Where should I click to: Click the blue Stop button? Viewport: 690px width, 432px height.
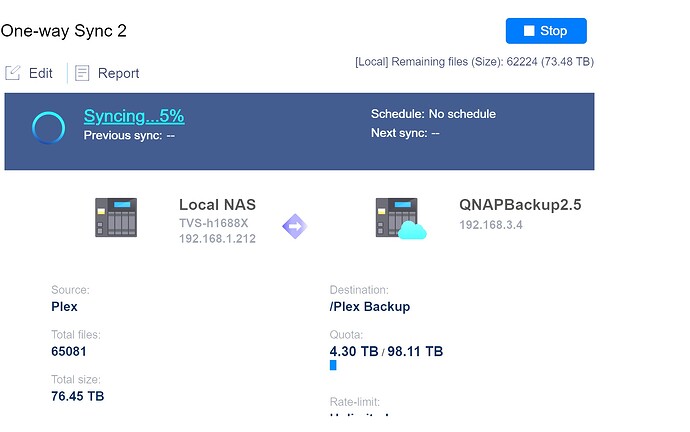(x=546, y=31)
